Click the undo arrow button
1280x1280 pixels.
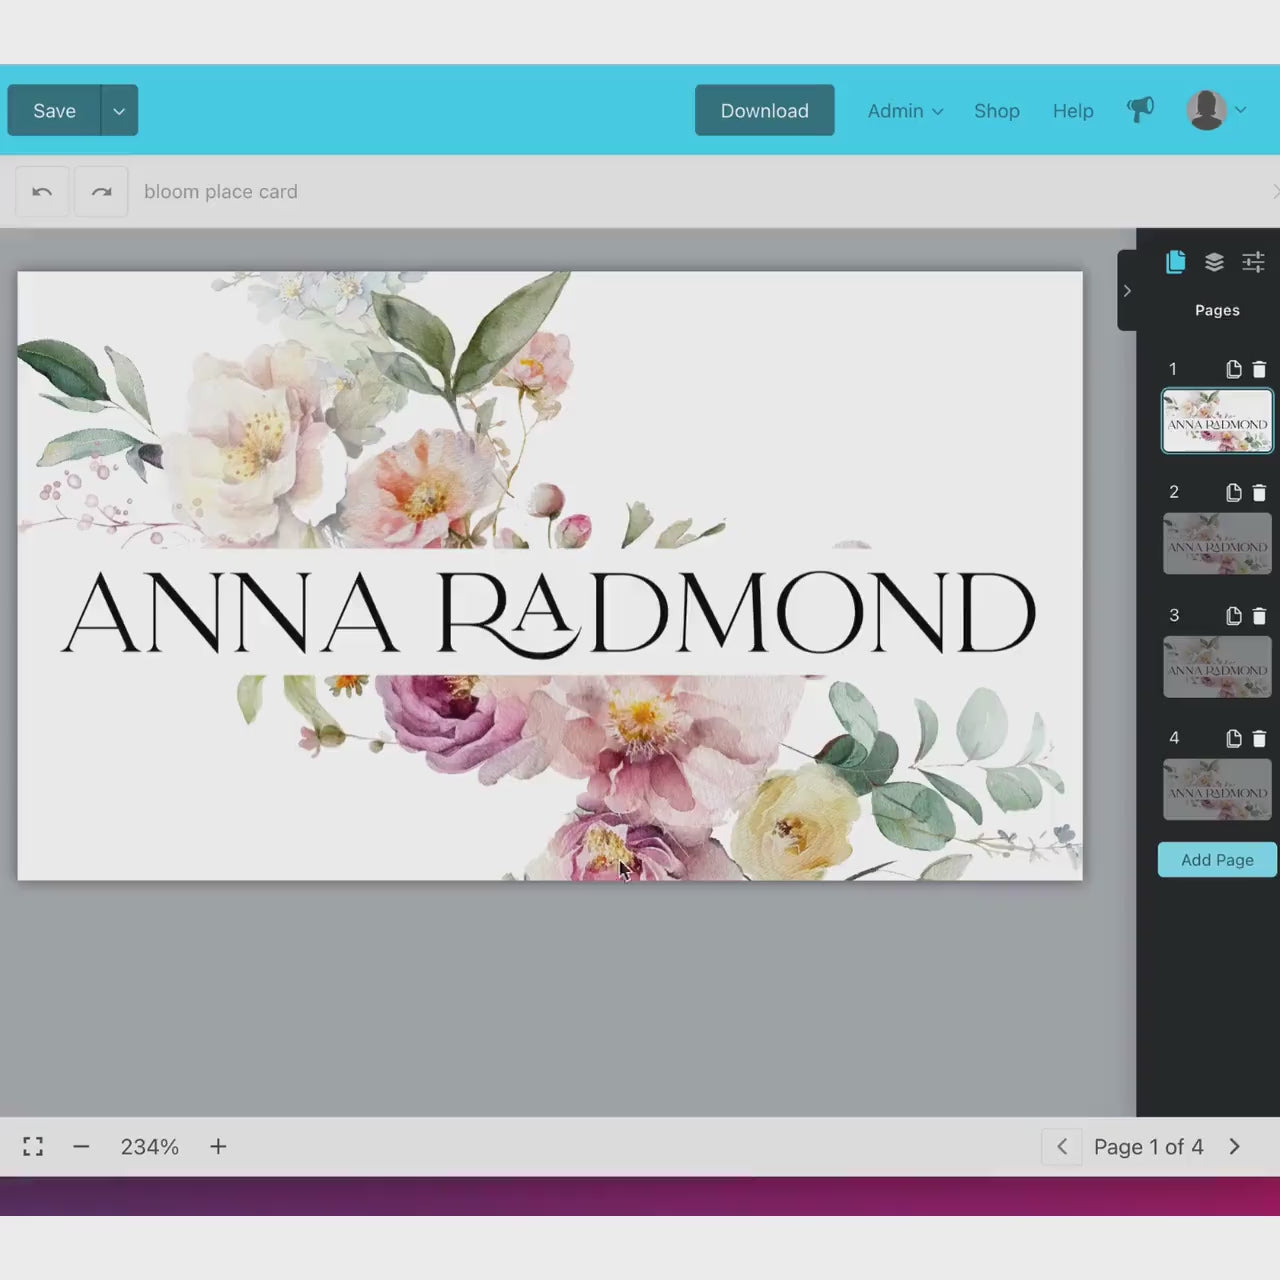(42, 191)
